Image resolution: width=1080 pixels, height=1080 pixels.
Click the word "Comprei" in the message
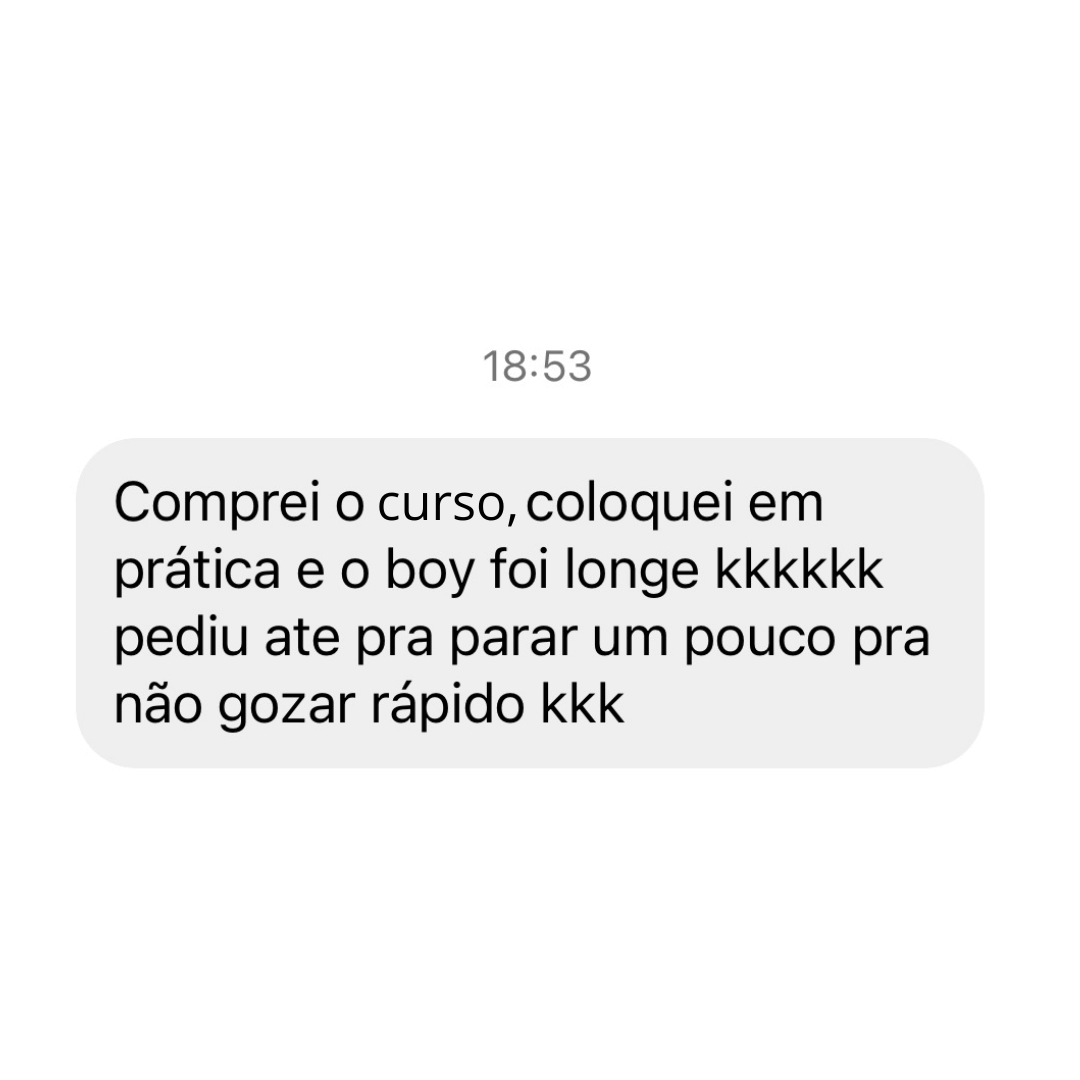217,505
